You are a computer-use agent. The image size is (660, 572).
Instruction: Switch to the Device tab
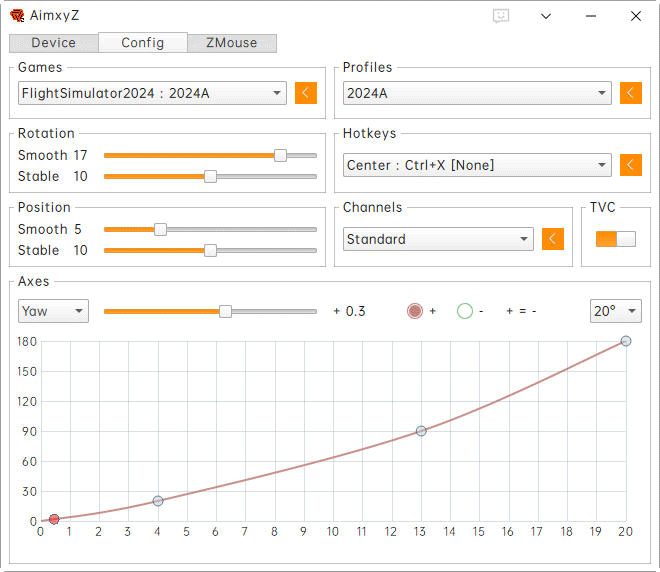pyautogui.click(x=54, y=43)
